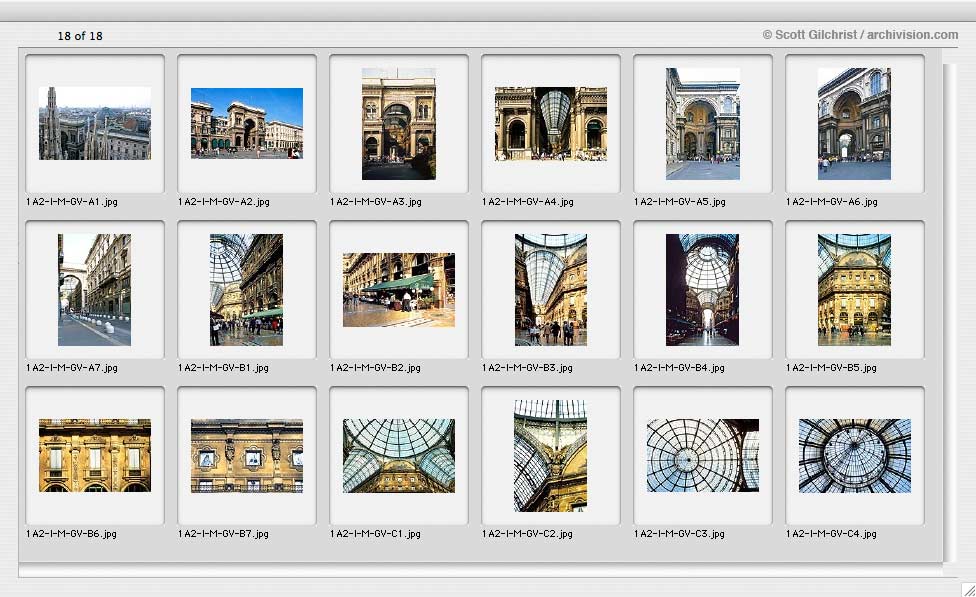Click file name label 1A2-I-M-GV-B7.jpg
Image resolution: width=976 pixels, height=597 pixels.
click(x=223, y=534)
